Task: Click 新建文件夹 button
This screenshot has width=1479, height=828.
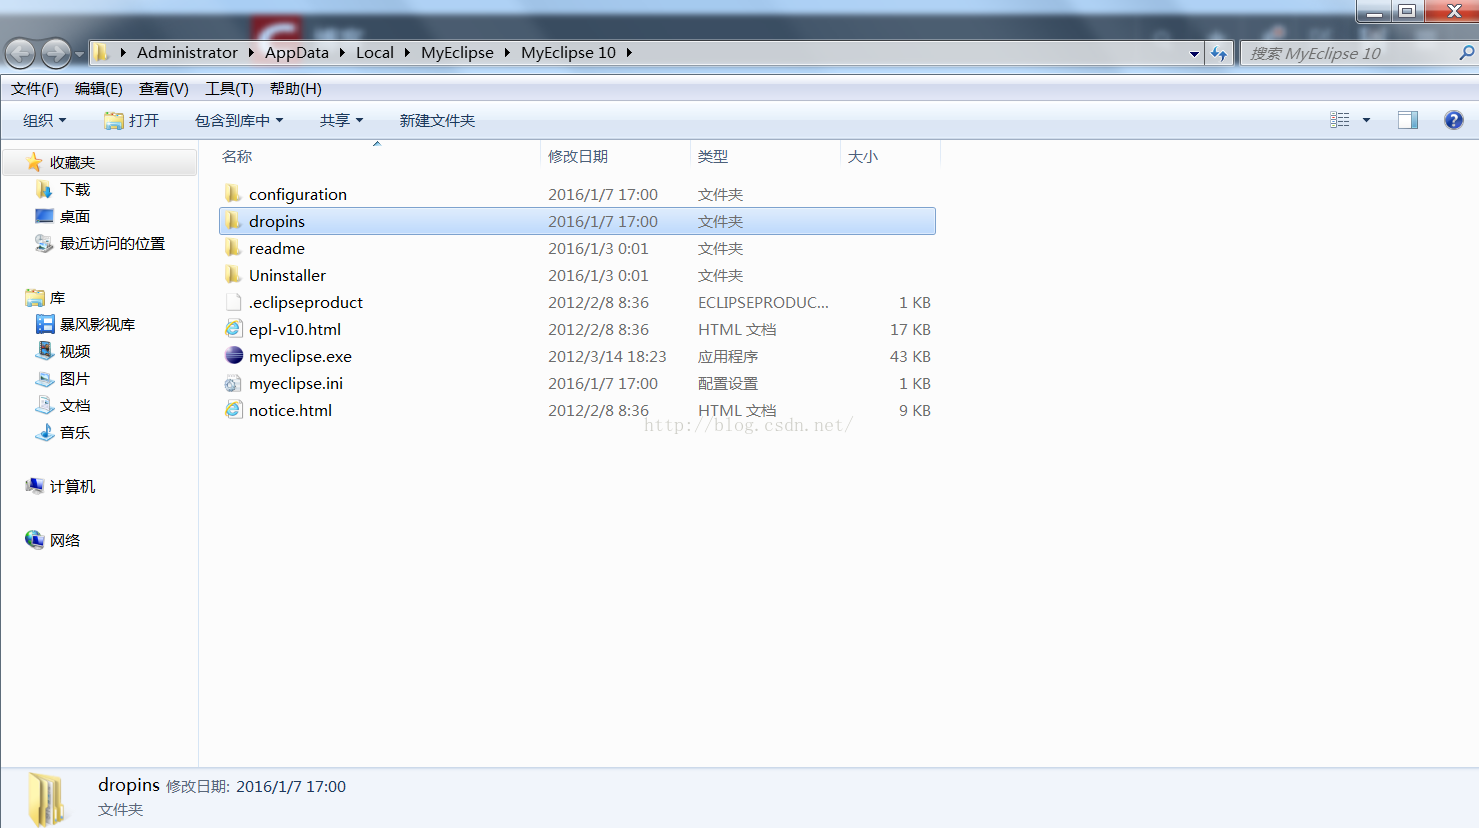Action: [x=437, y=120]
